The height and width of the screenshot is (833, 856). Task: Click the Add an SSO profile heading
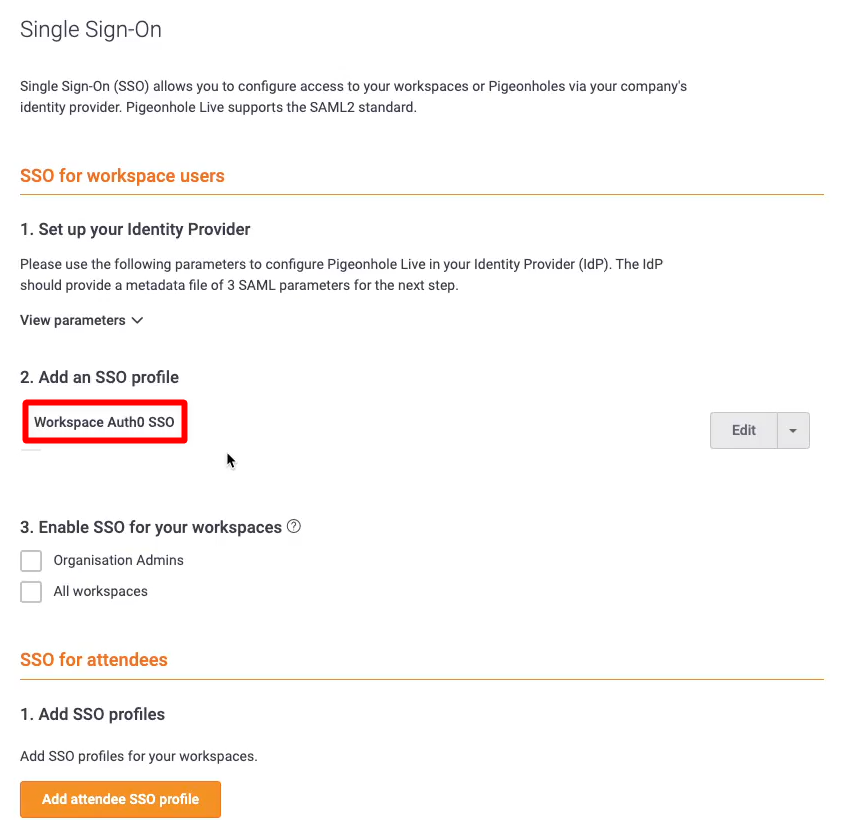[x=99, y=377]
